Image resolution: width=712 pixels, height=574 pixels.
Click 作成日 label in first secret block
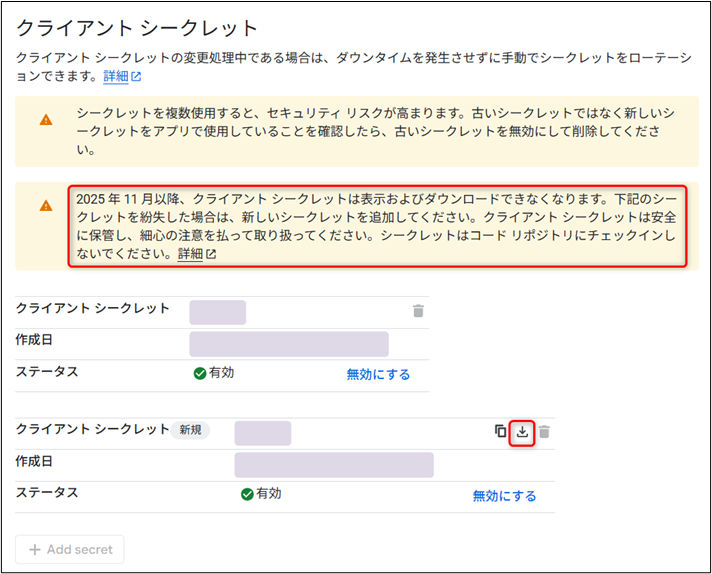coord(34,340)
